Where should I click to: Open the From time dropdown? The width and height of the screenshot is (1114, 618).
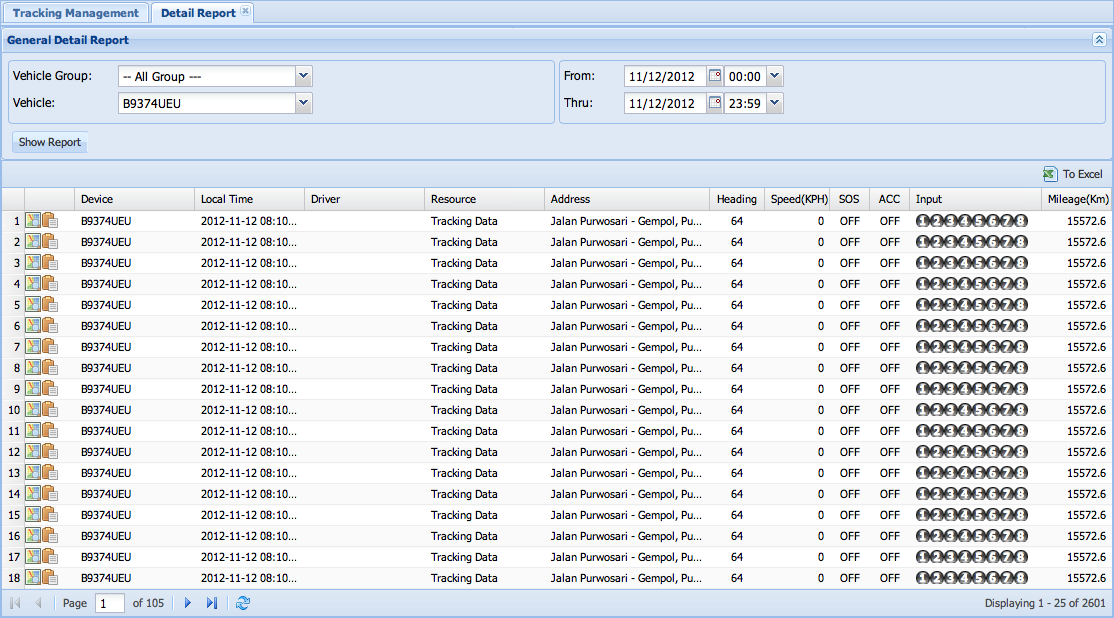pyautogui.click(x=775, y=76)
